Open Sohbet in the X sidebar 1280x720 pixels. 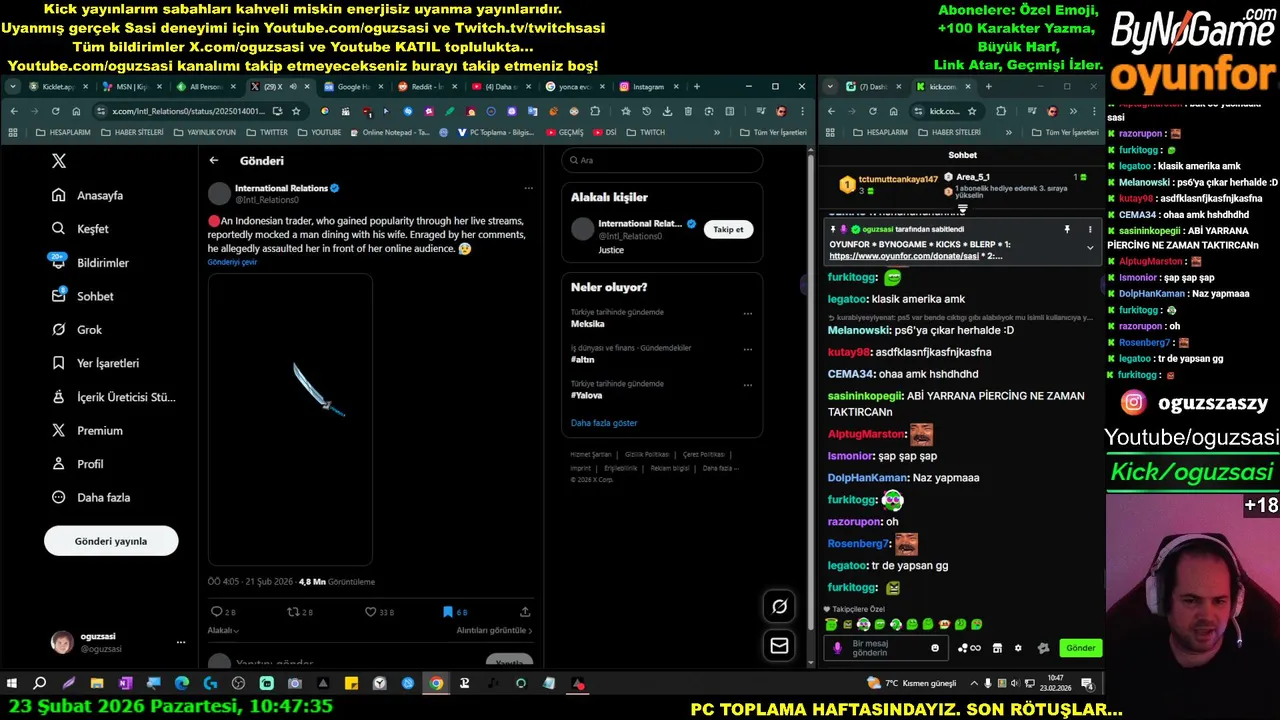pyautogui.click(x=83, y=296)
